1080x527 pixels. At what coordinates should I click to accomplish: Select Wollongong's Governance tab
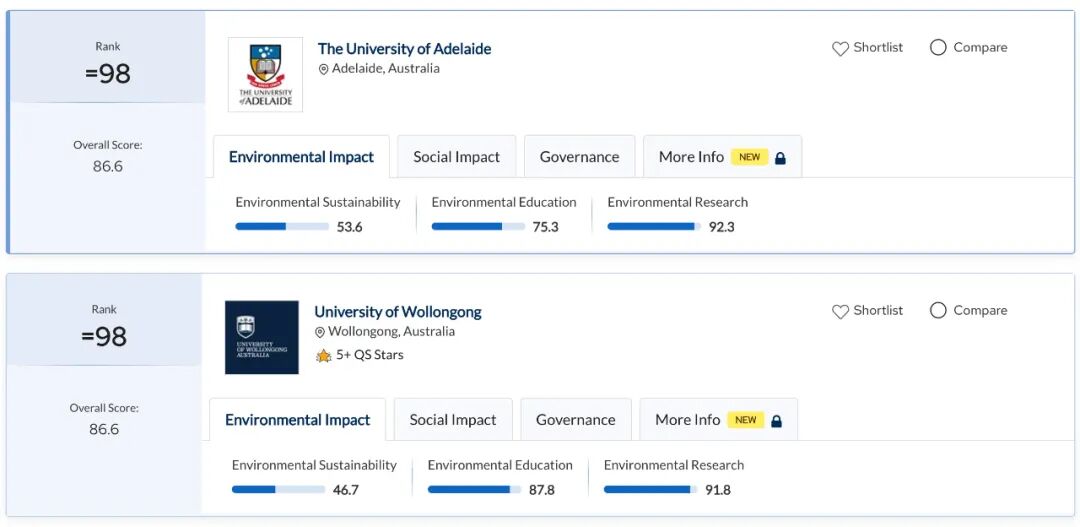pyautogui.click(x=575, y=420)
